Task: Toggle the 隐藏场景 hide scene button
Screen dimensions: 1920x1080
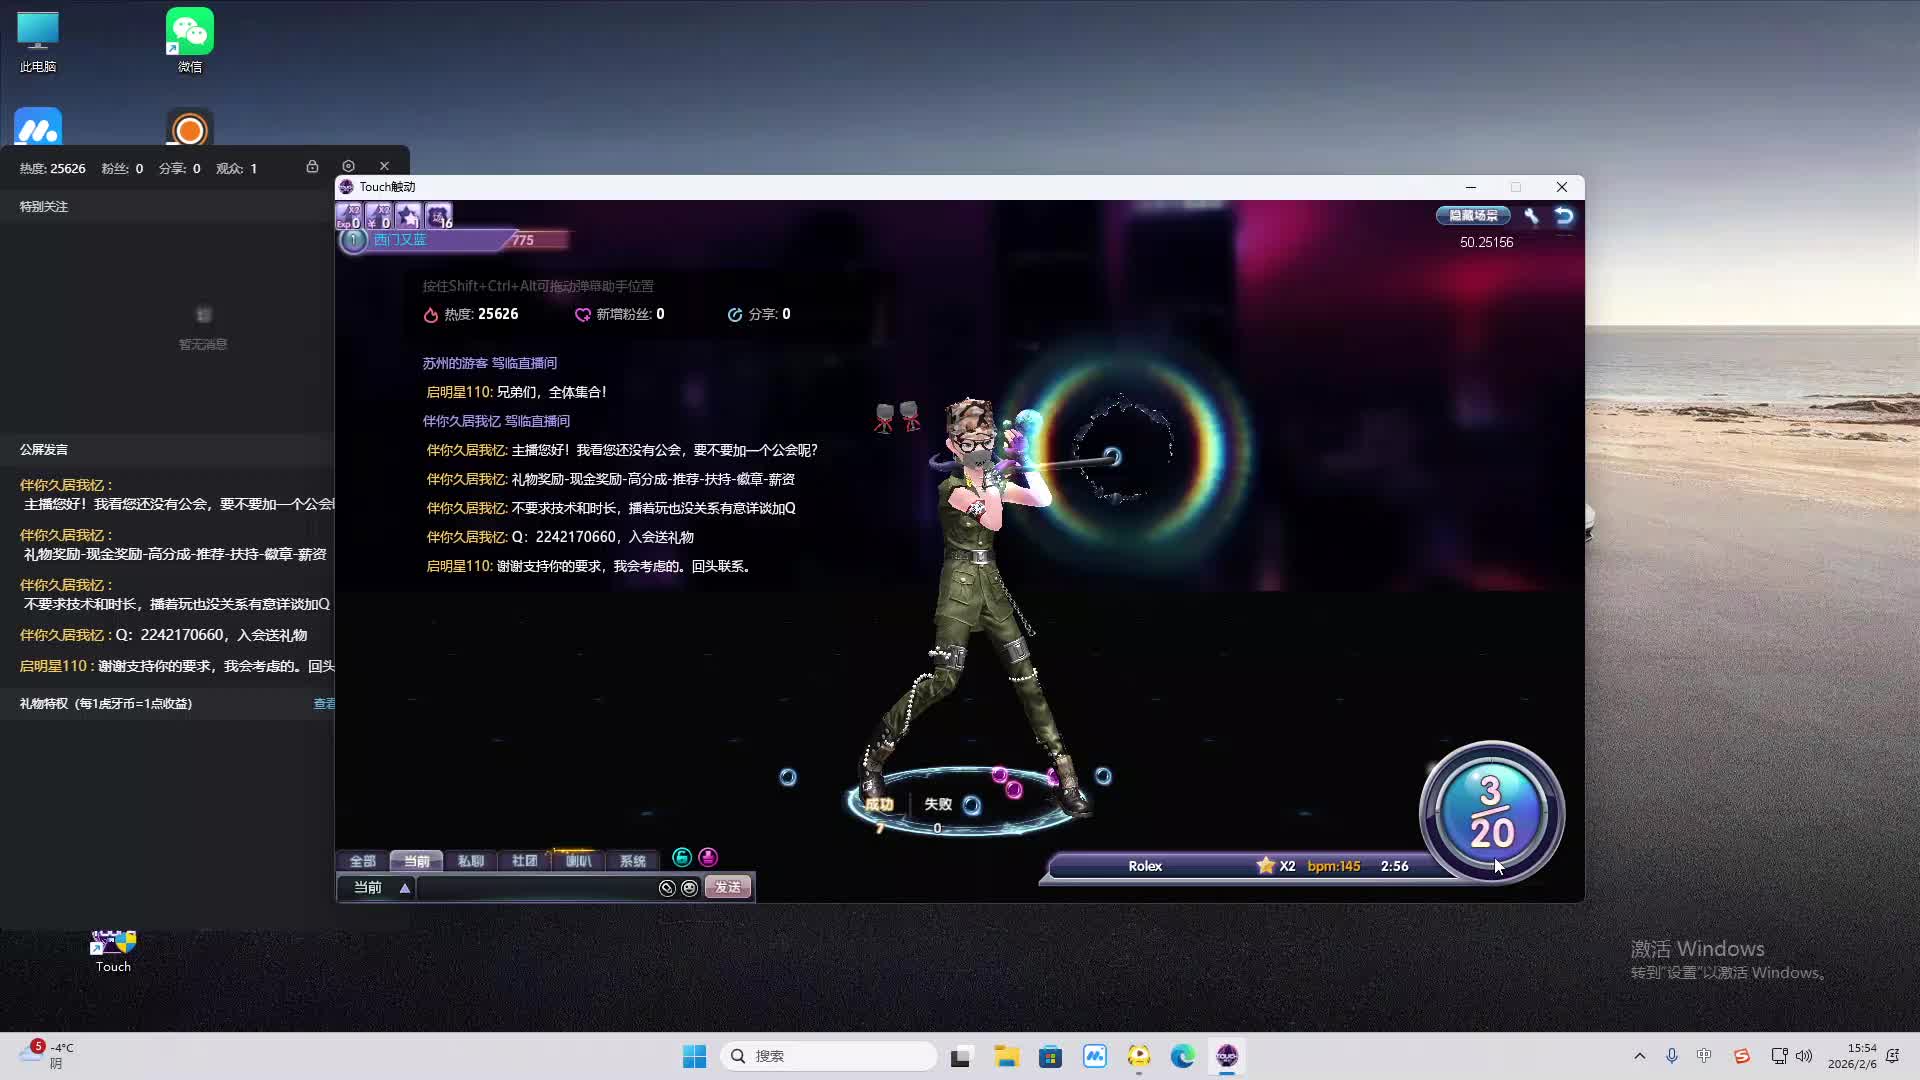Action: (x=1473, y=215)
